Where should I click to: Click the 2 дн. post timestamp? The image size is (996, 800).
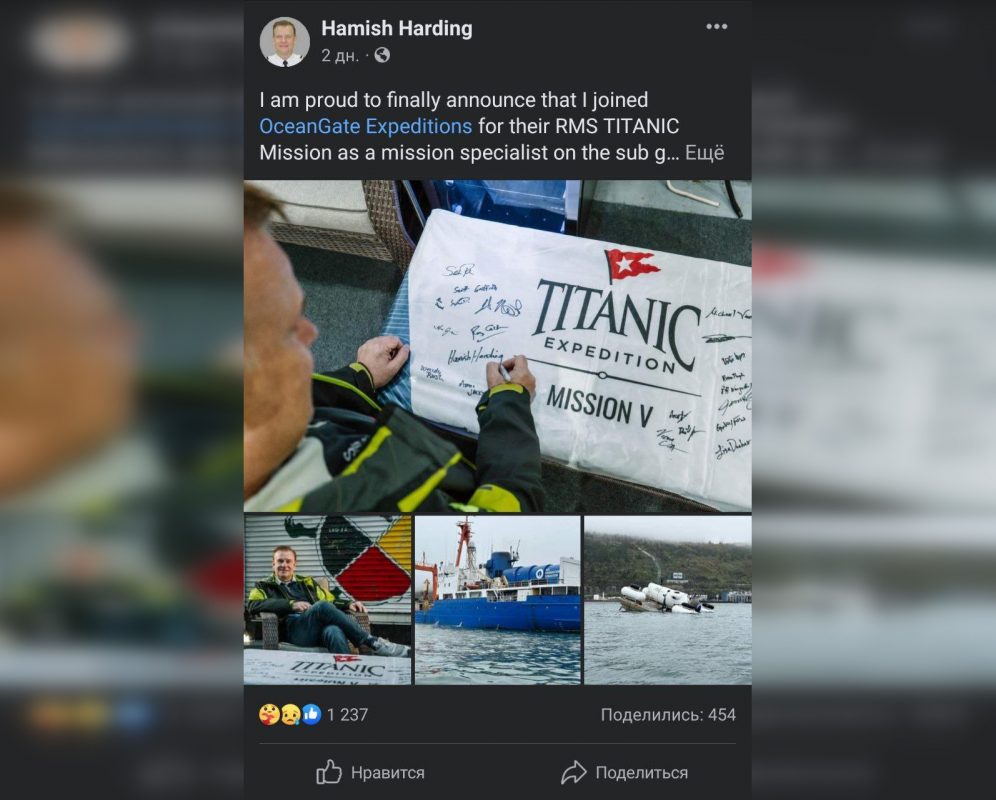pos(340,56)
